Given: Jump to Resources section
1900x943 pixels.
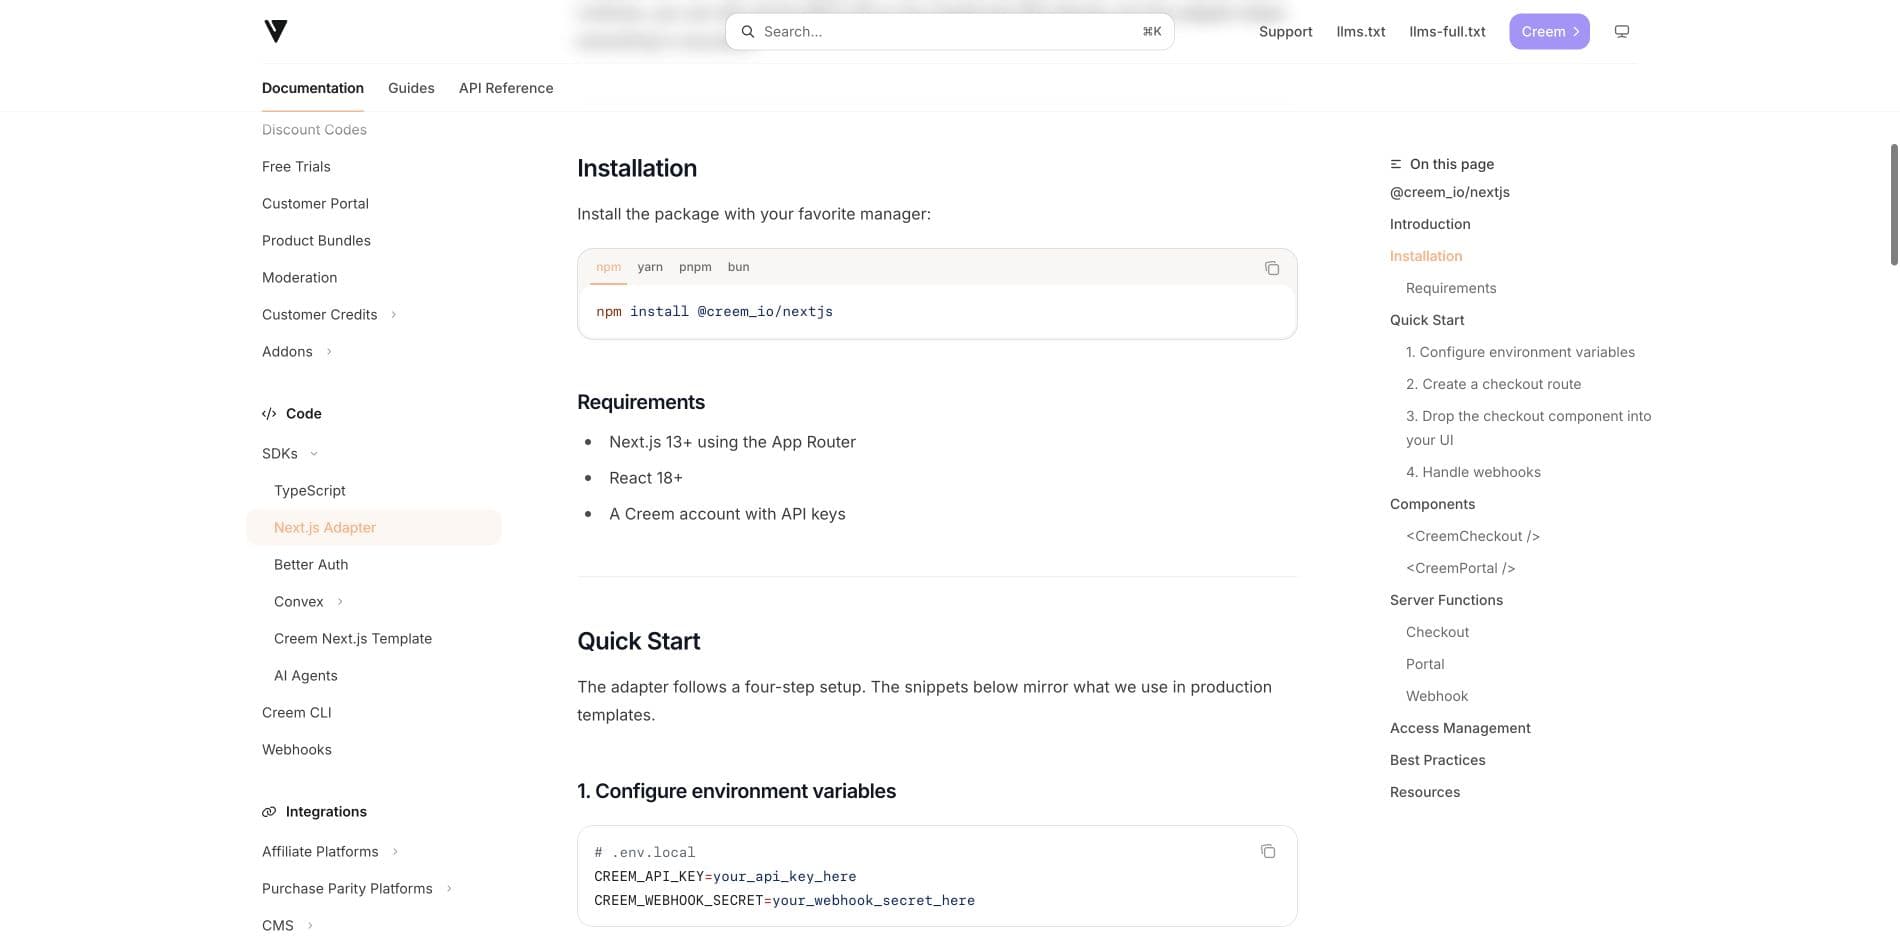Looking at the screenshot, I should 1425,792.
